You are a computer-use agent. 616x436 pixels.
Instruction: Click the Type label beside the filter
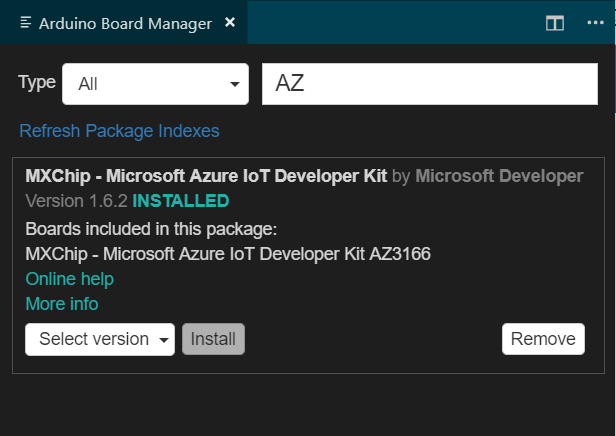coord(38,82)
